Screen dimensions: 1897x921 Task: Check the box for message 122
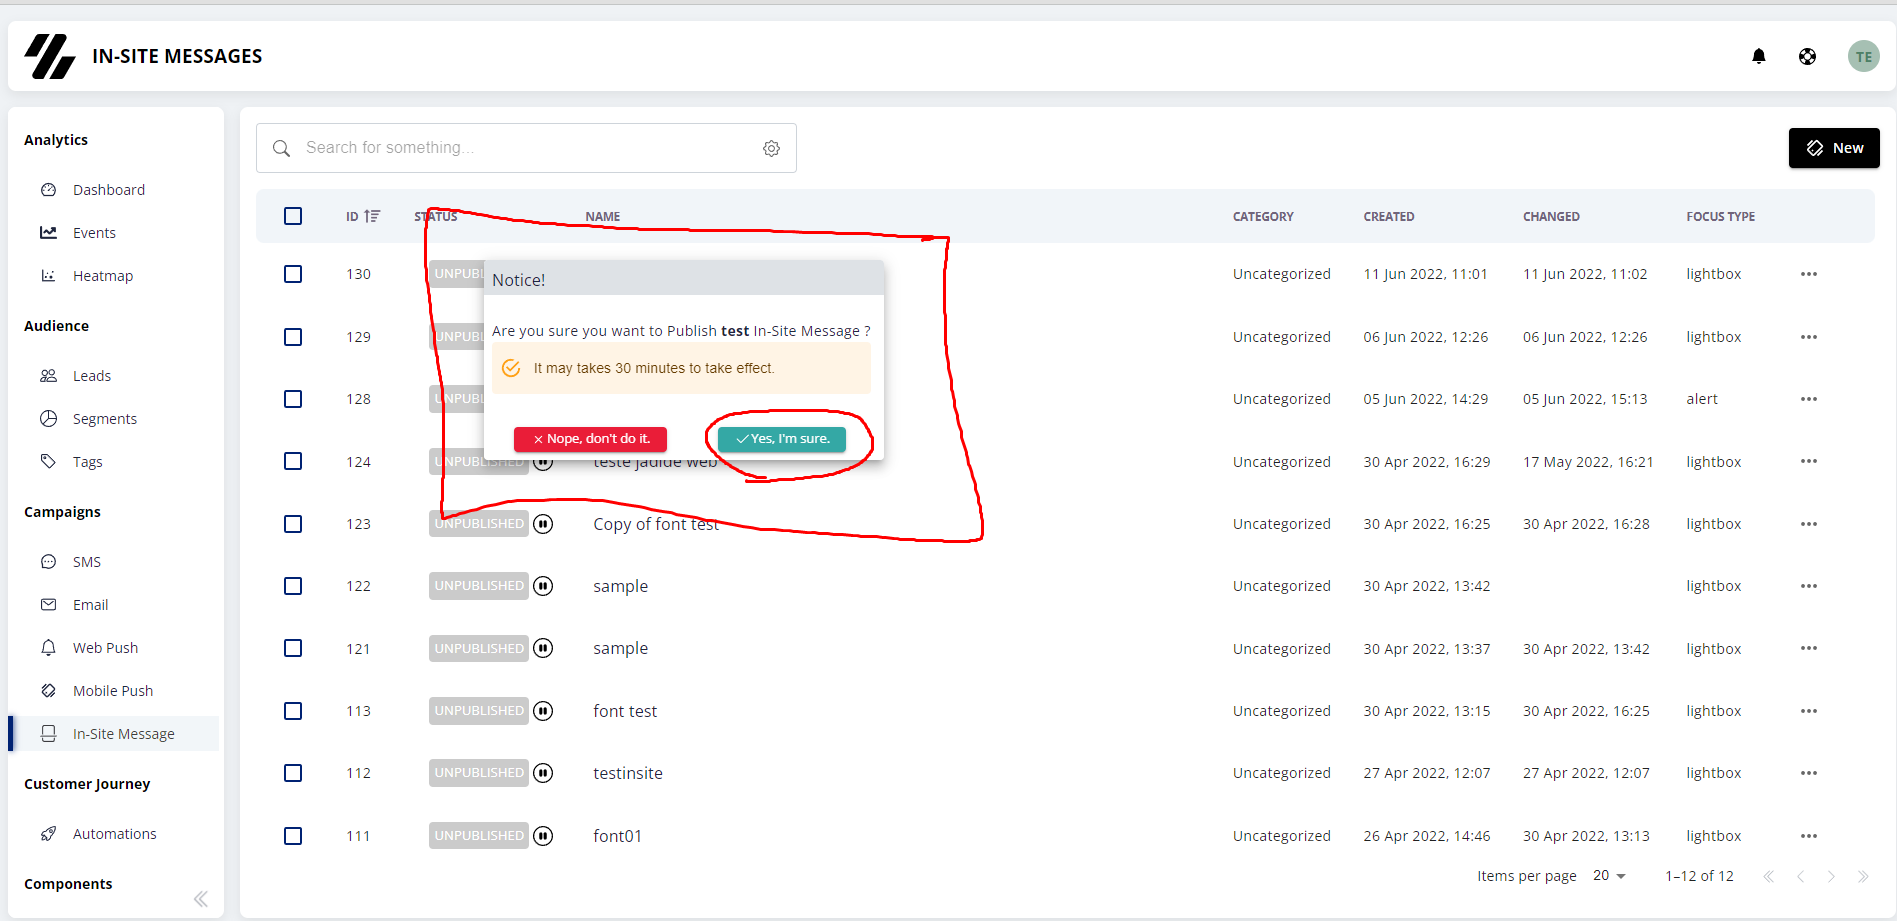293,586
